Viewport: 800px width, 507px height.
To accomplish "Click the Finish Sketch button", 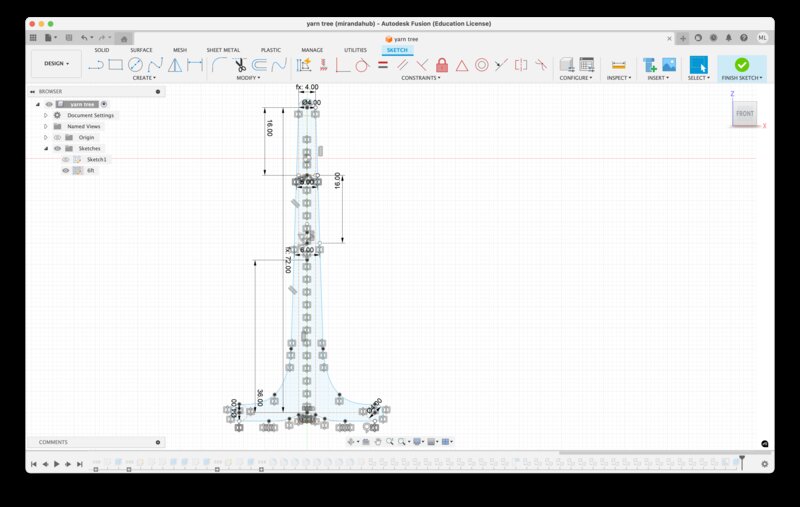I will click(741, 67).
